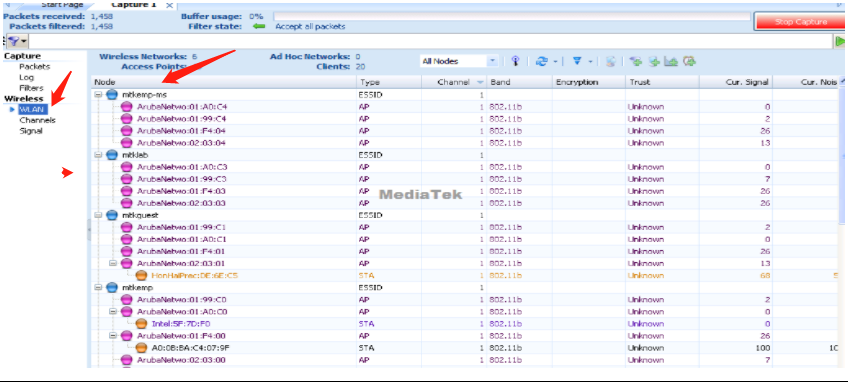Collapse the mtklab network tree node
The width and height of the screenshot is (848, 382).
pos(98,155)
